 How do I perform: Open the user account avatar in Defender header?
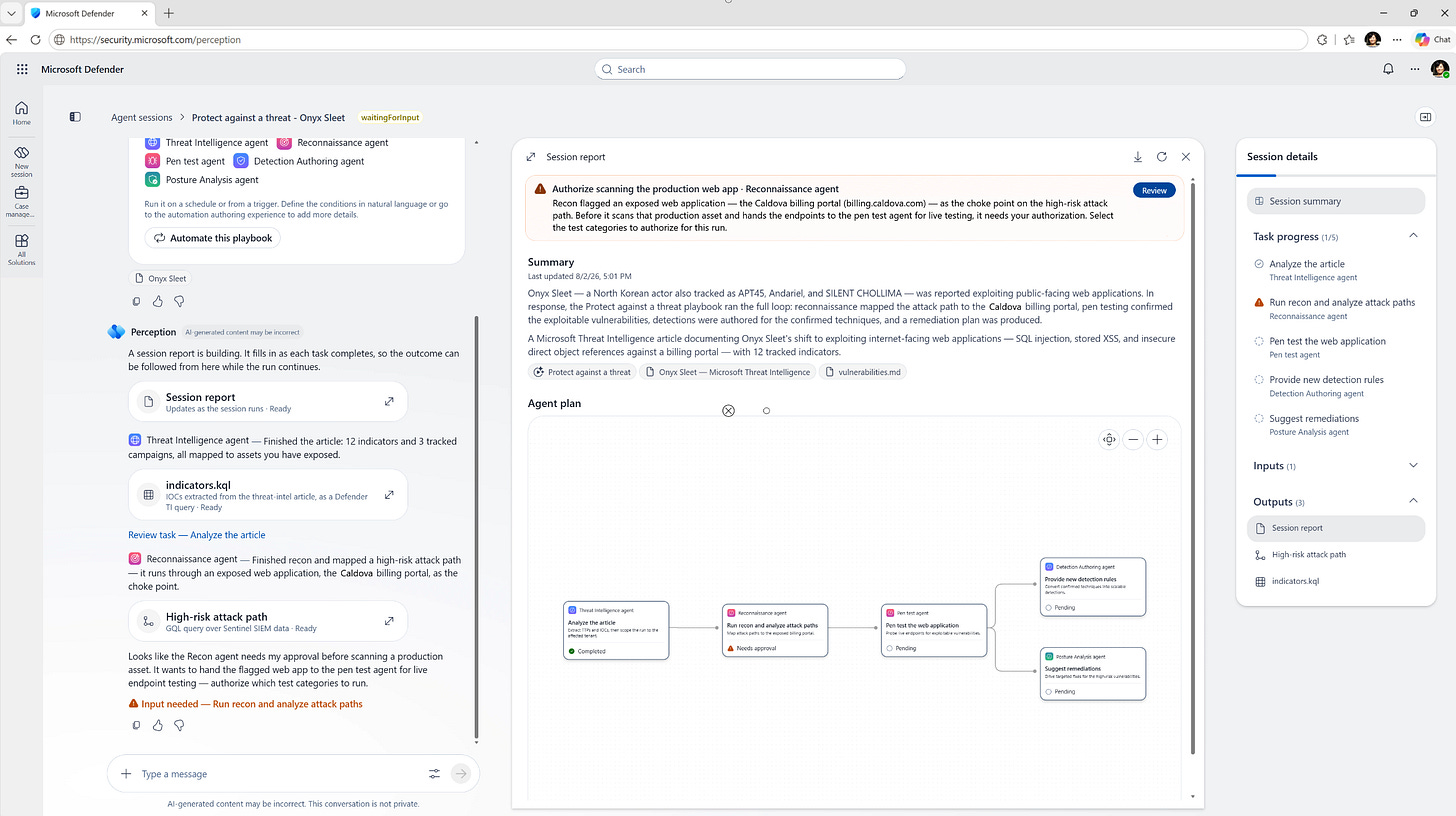point(1440,69)
